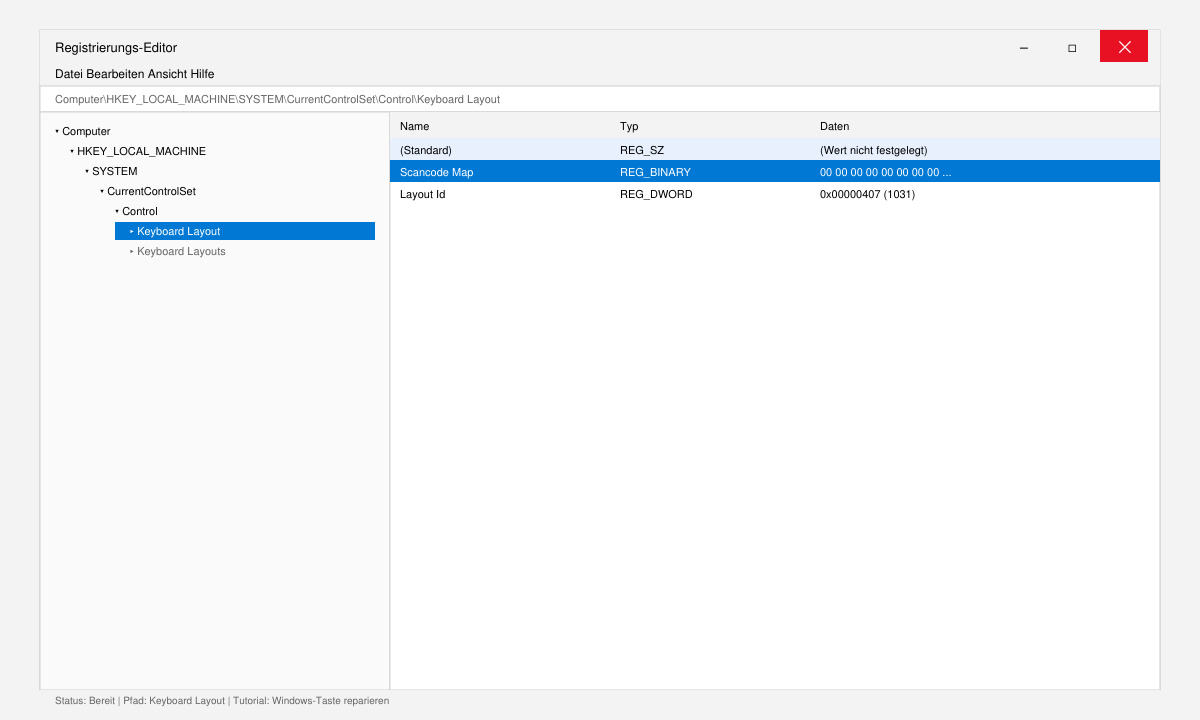The height and width of the screenshot is (720, 1200).
Task: Select the Layout Id value entry
Action: [x=775, y=194]
